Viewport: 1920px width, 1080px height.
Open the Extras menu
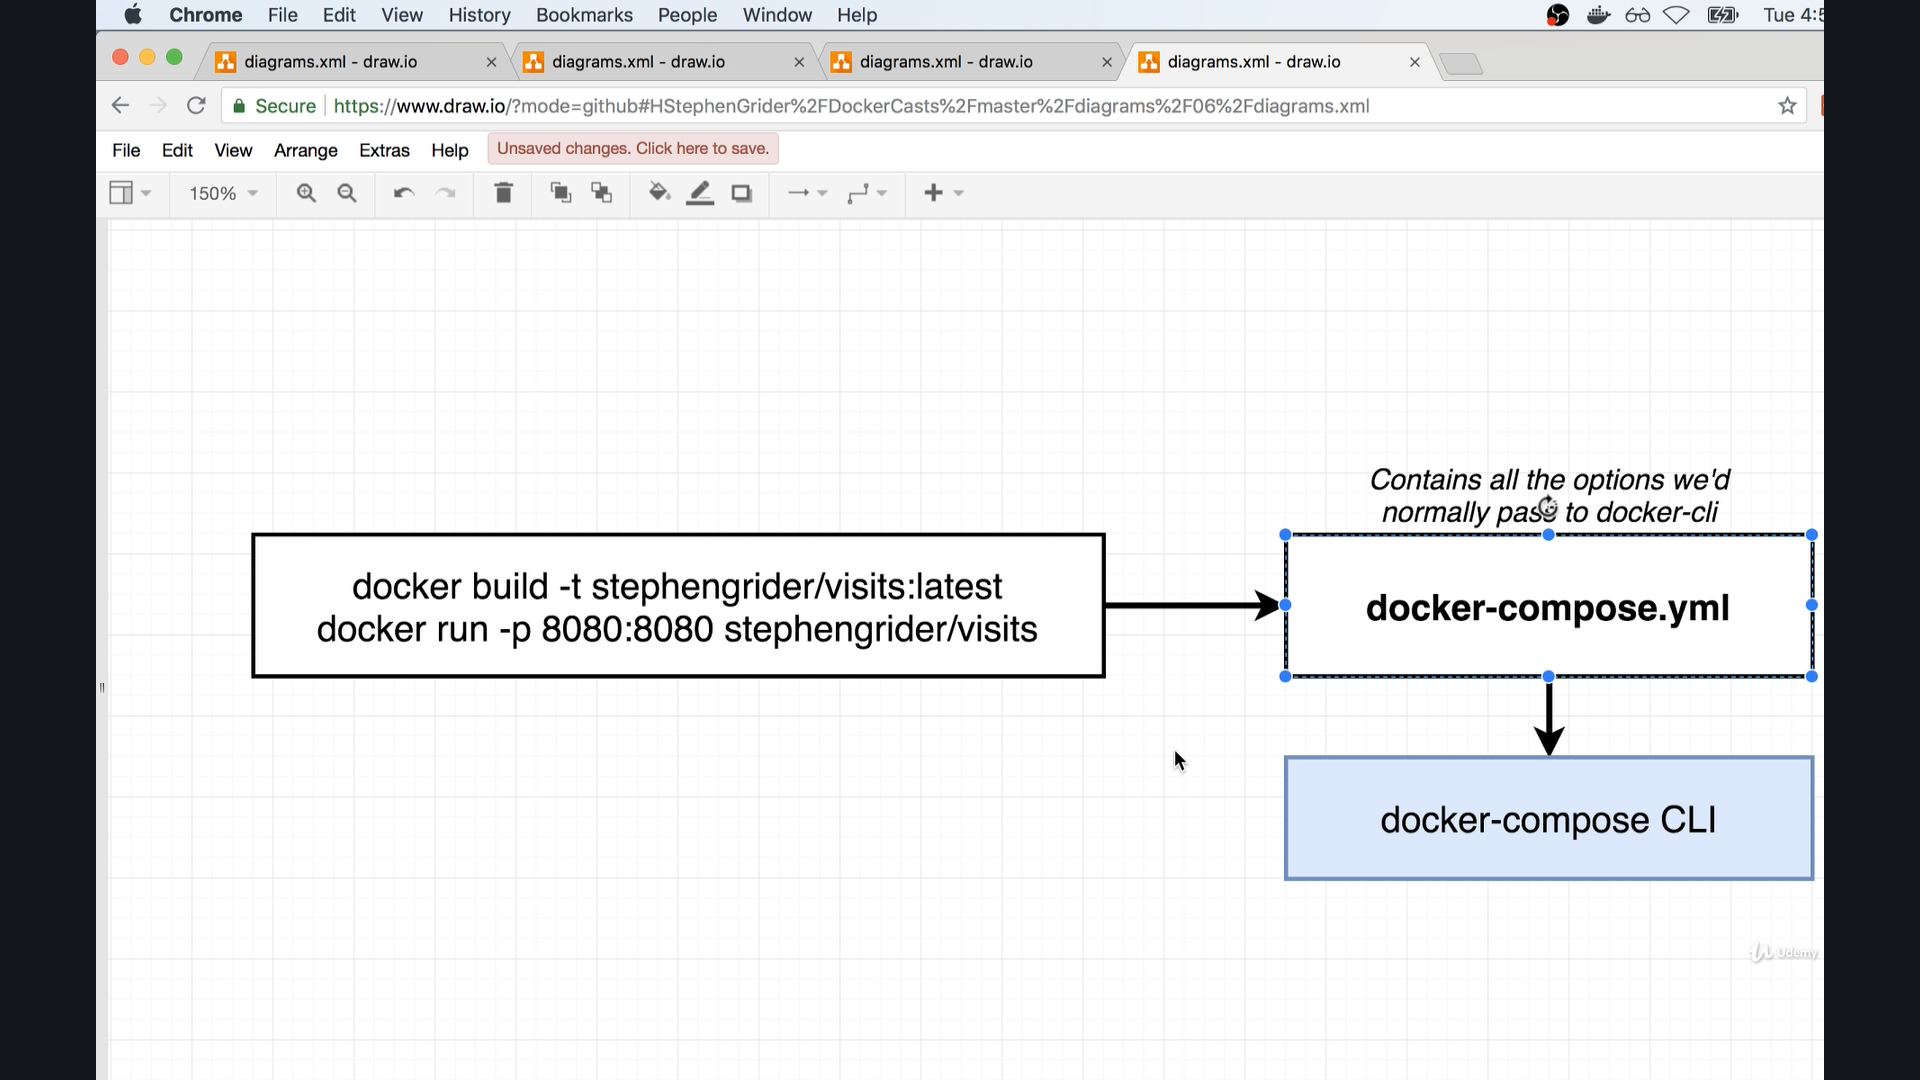pyautogui.click(x=384, y=150)
